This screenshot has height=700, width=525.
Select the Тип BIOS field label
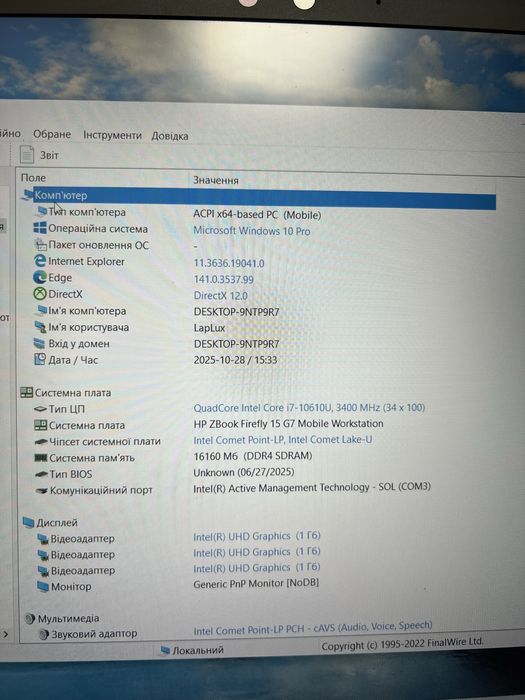coord(71,474)
